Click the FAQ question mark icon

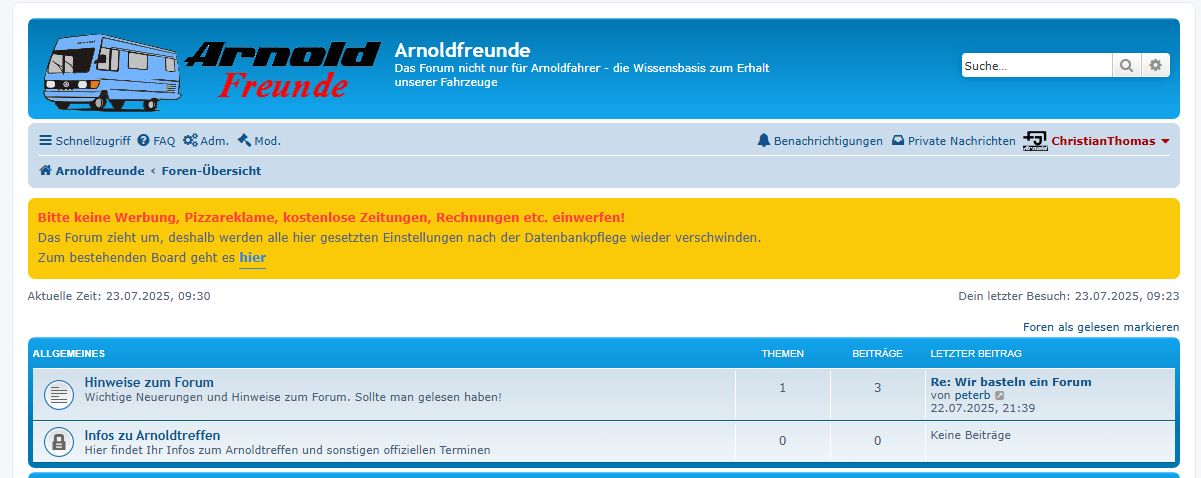144,141
